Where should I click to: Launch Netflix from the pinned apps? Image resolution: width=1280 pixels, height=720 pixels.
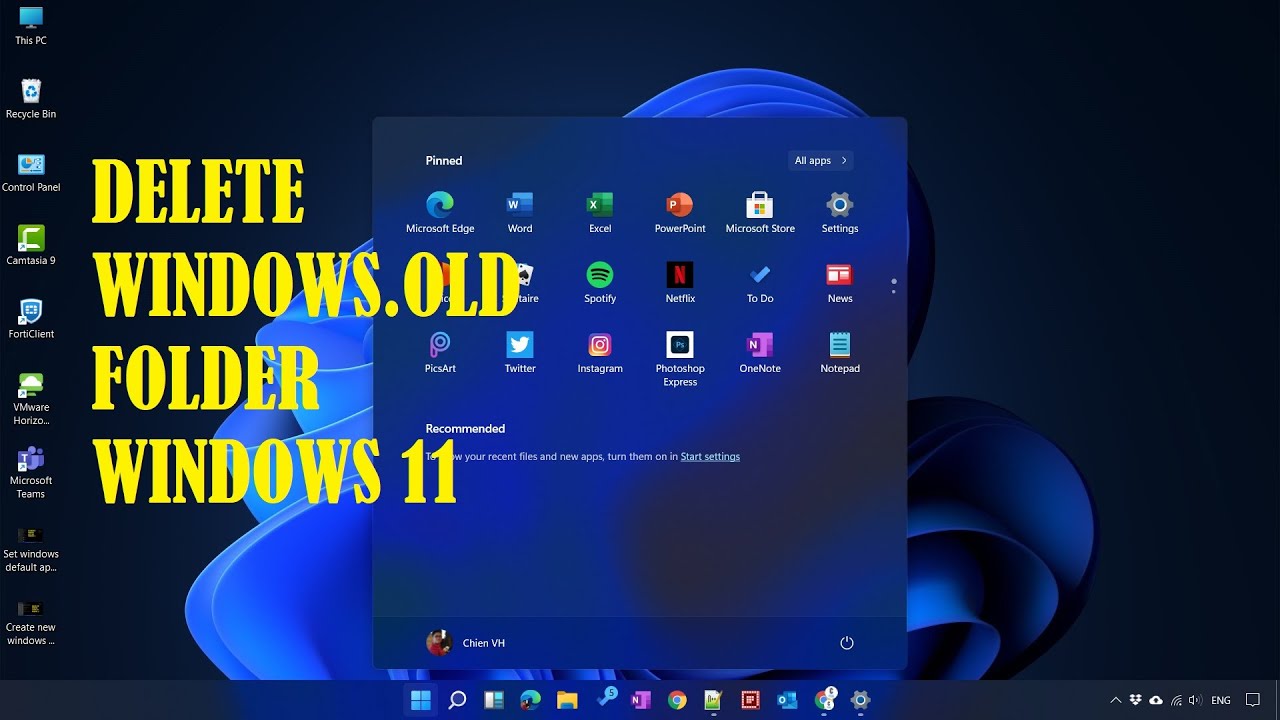[x=679, y=283]
